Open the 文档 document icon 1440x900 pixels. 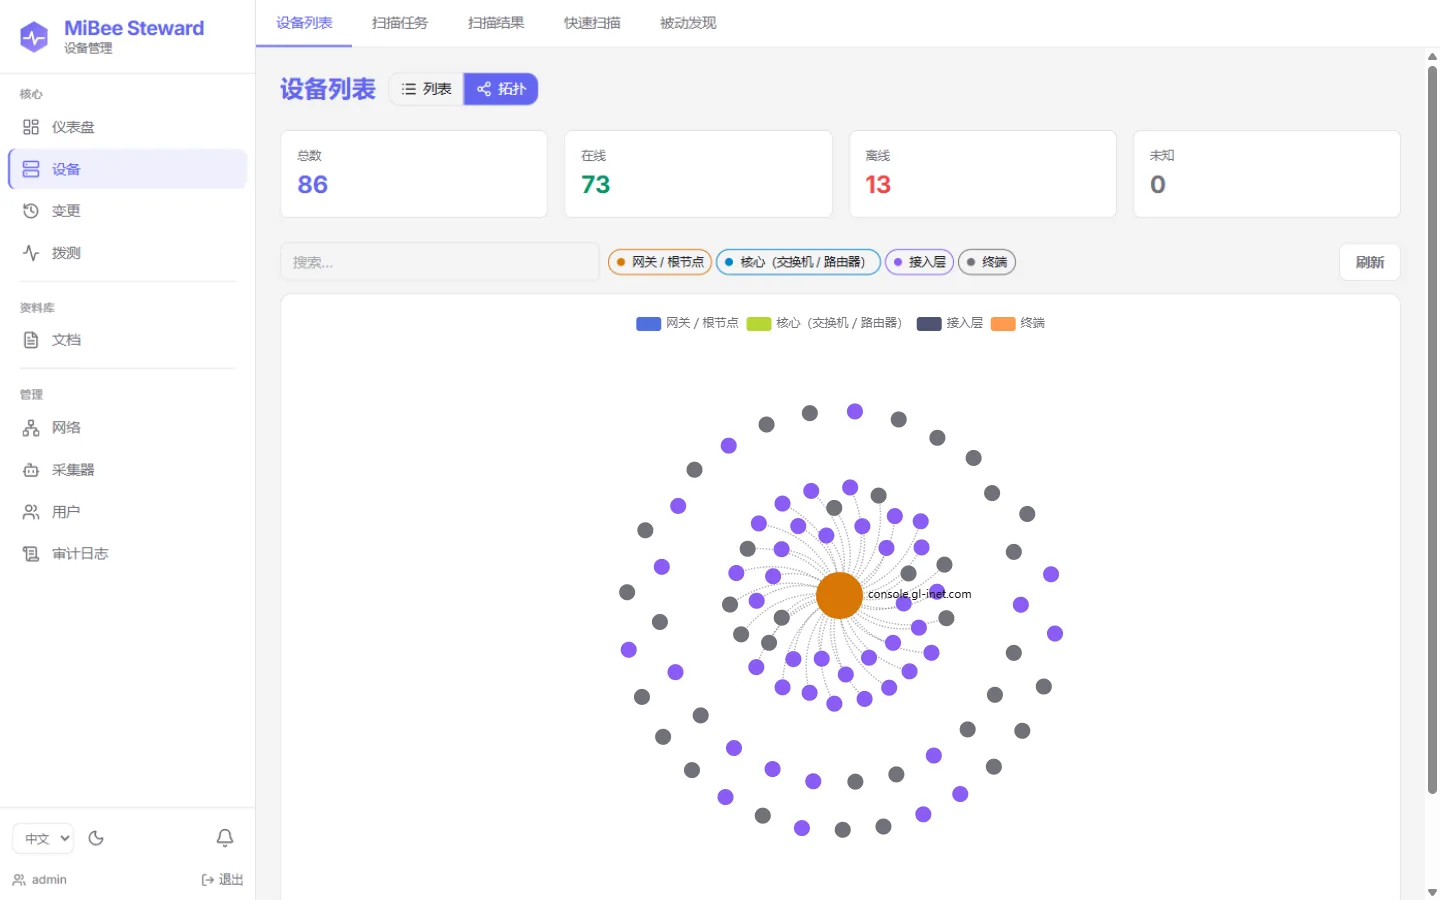pyautogui.click(x=31, y=340)
